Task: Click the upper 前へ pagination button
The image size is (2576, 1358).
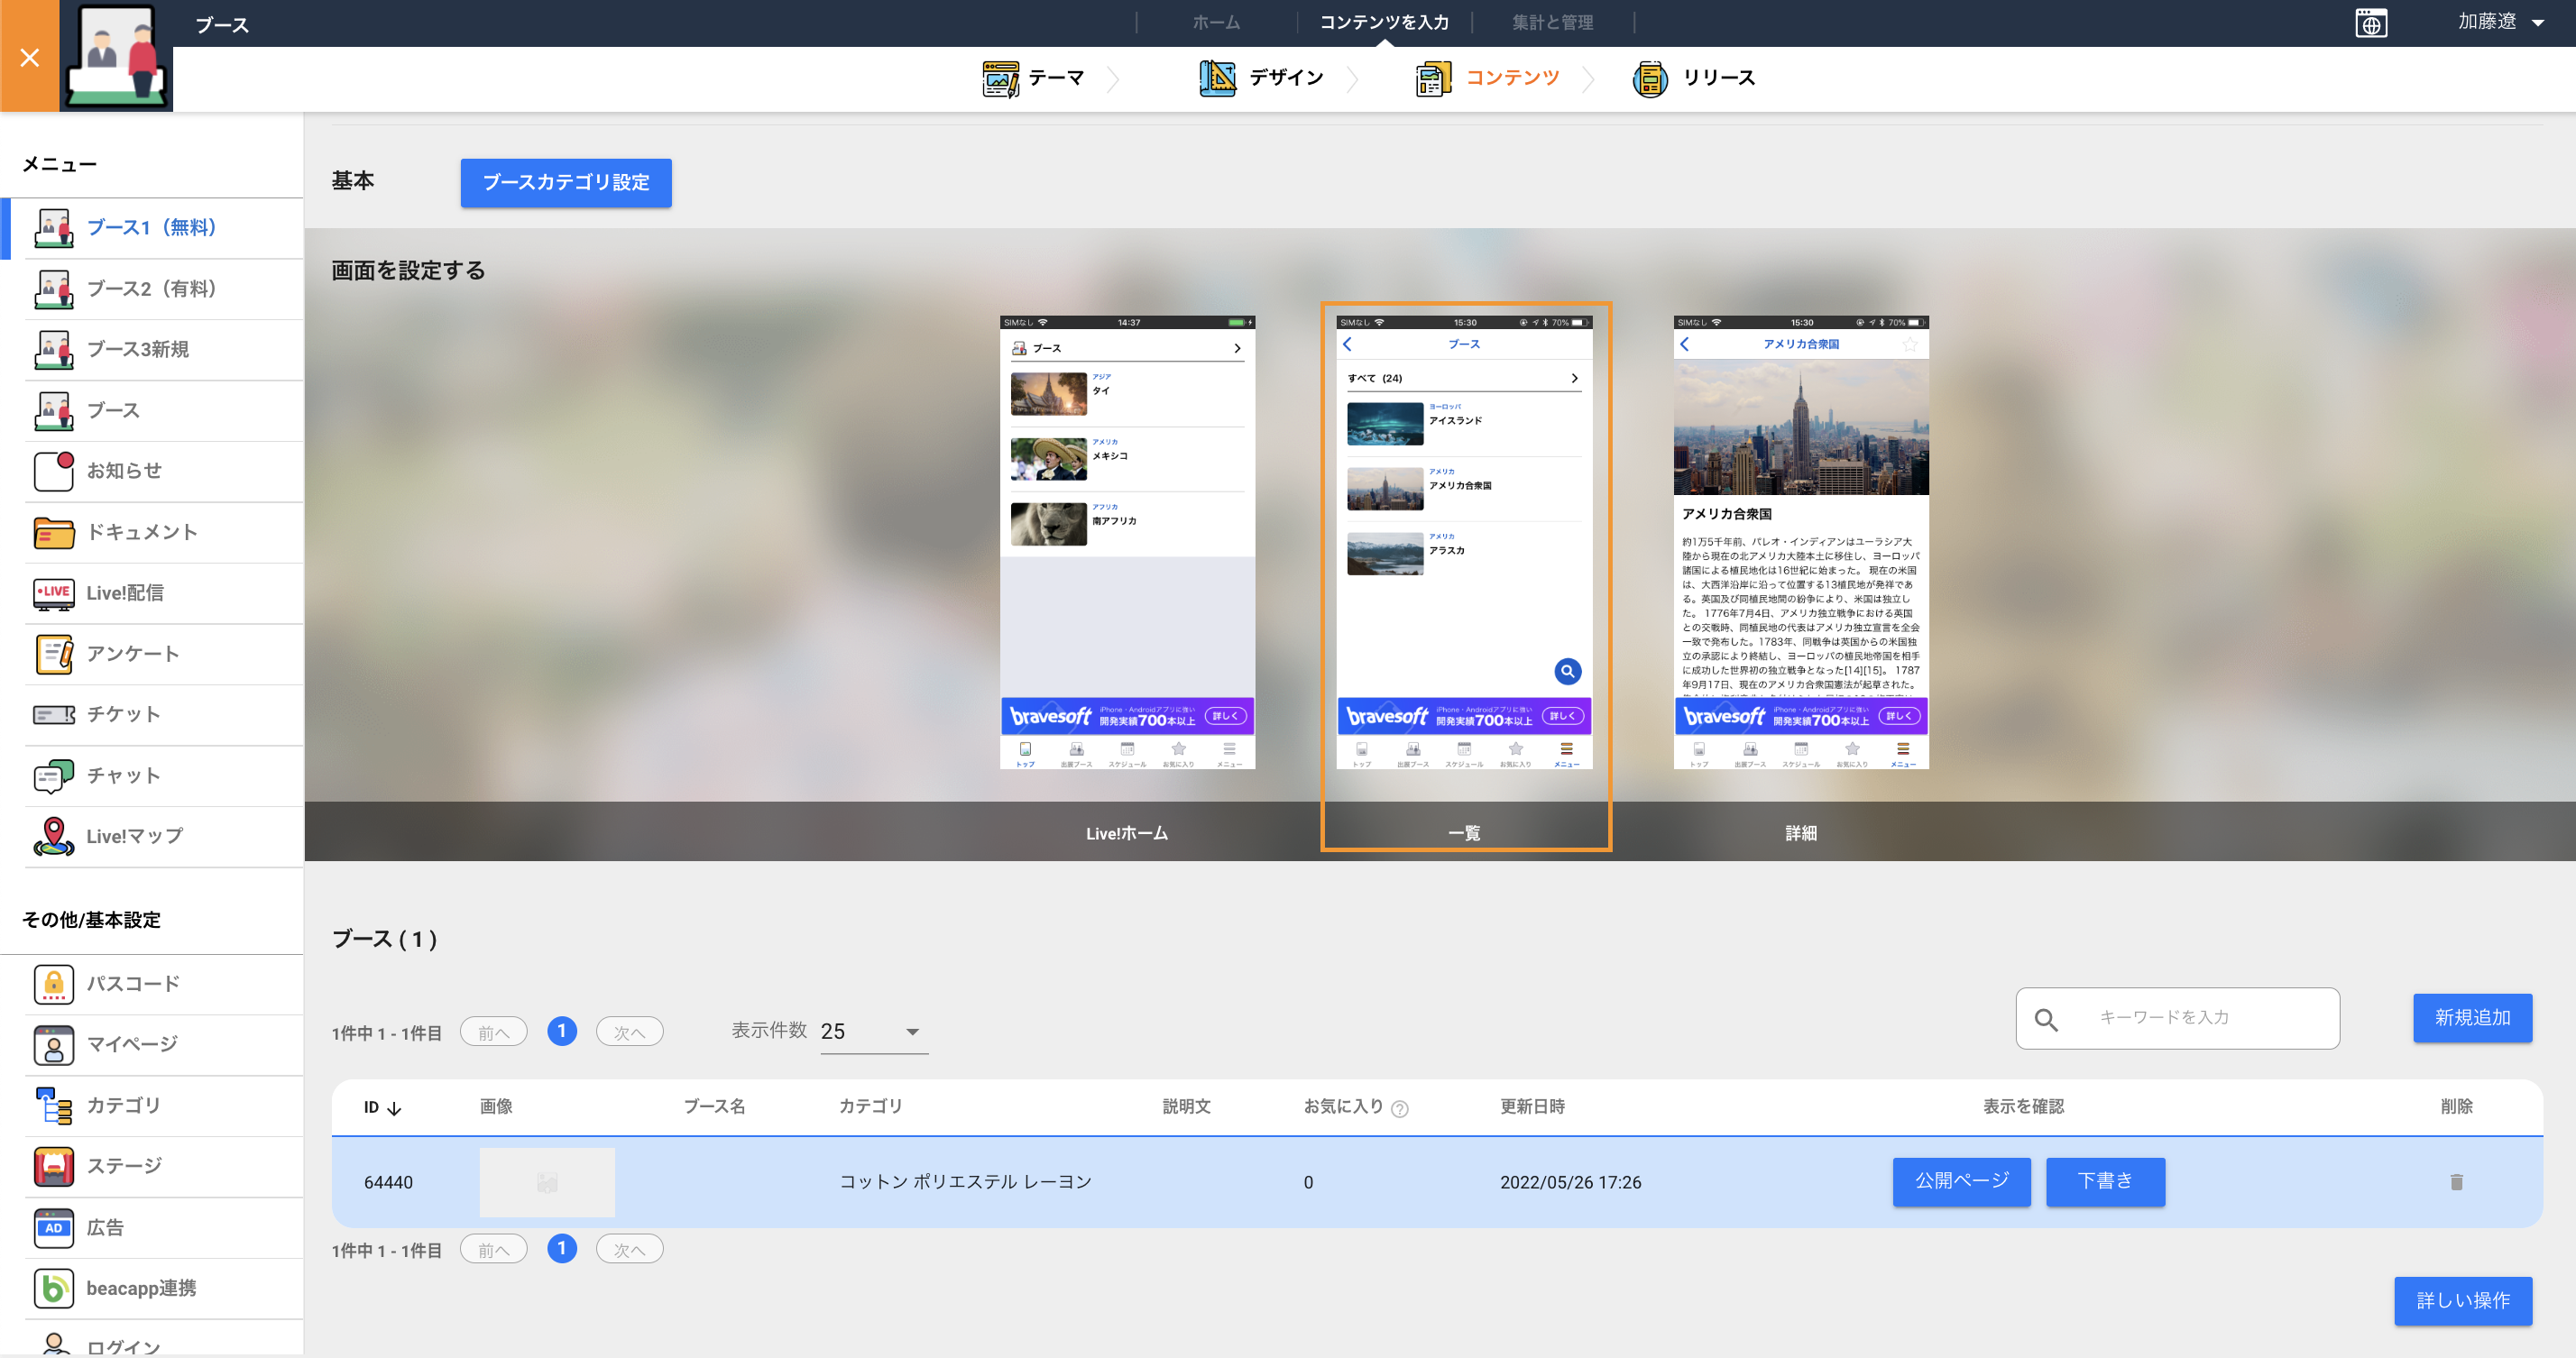Action: click(x=493, y=1032)
